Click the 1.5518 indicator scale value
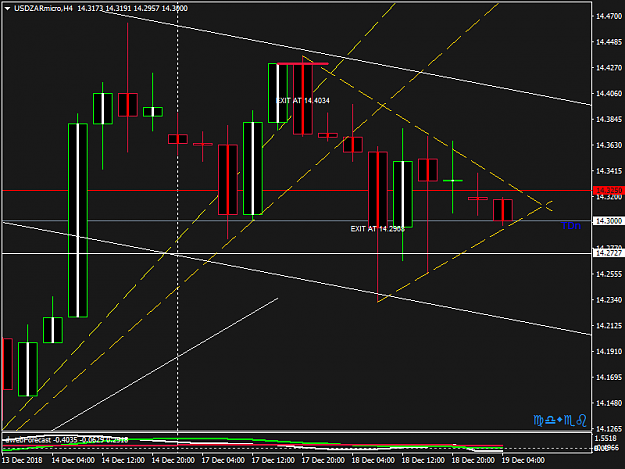This screenshot has height=469, width=625. click(x=607, y=438)
